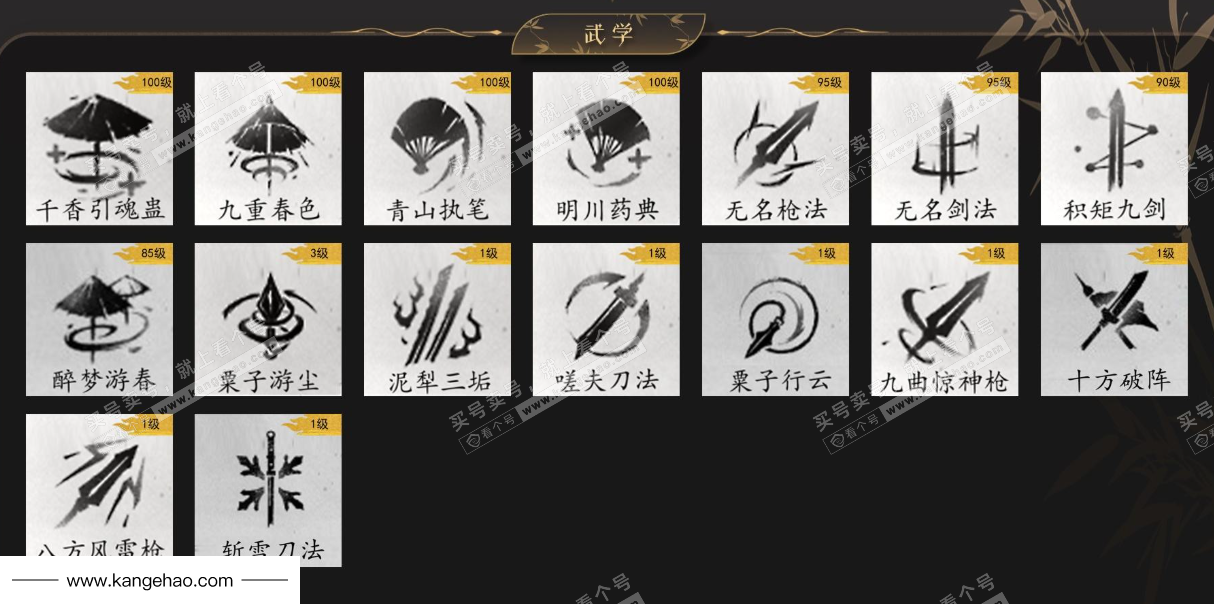
Task: Click the 无名枪法 spear skill icon
Action: [775, 149]
